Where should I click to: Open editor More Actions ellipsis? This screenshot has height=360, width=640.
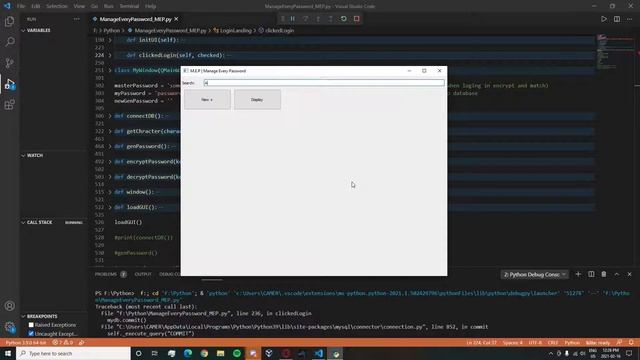(x=629, y=19)
